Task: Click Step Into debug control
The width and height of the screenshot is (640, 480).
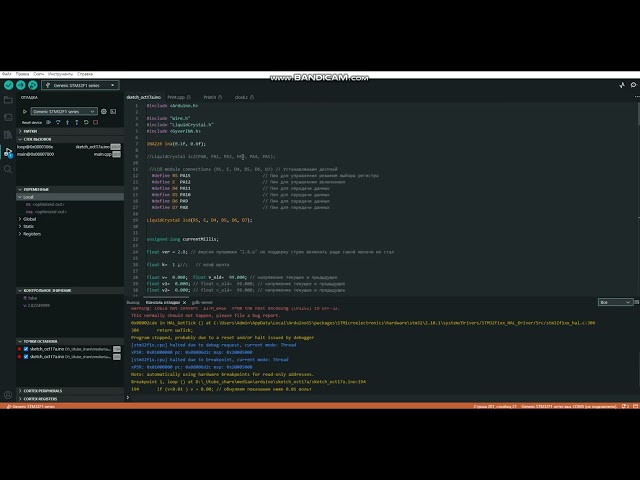Action: [67, 122]
